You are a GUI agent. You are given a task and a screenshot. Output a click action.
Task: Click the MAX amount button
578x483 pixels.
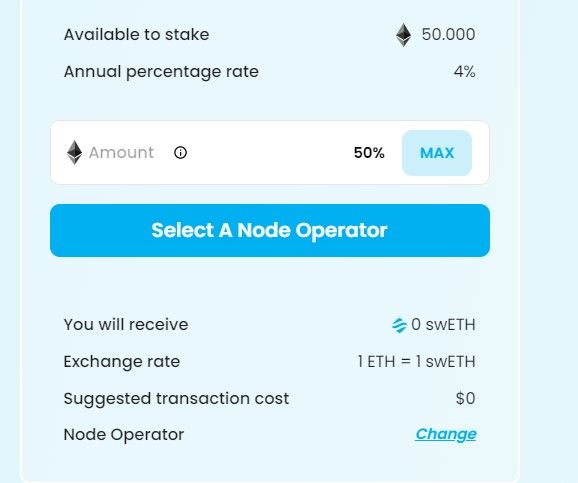point(437,153)
